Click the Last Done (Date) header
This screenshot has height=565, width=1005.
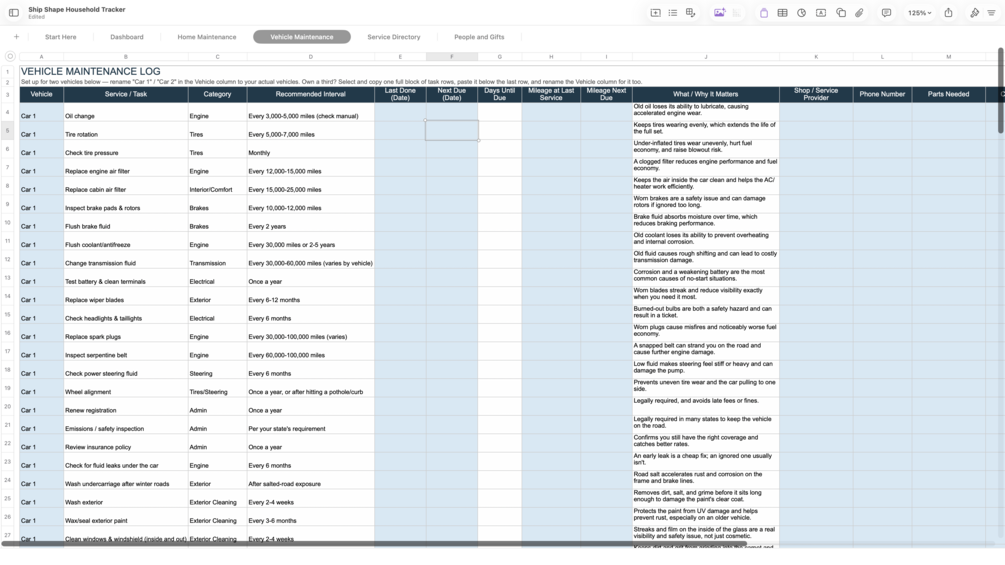401,94
